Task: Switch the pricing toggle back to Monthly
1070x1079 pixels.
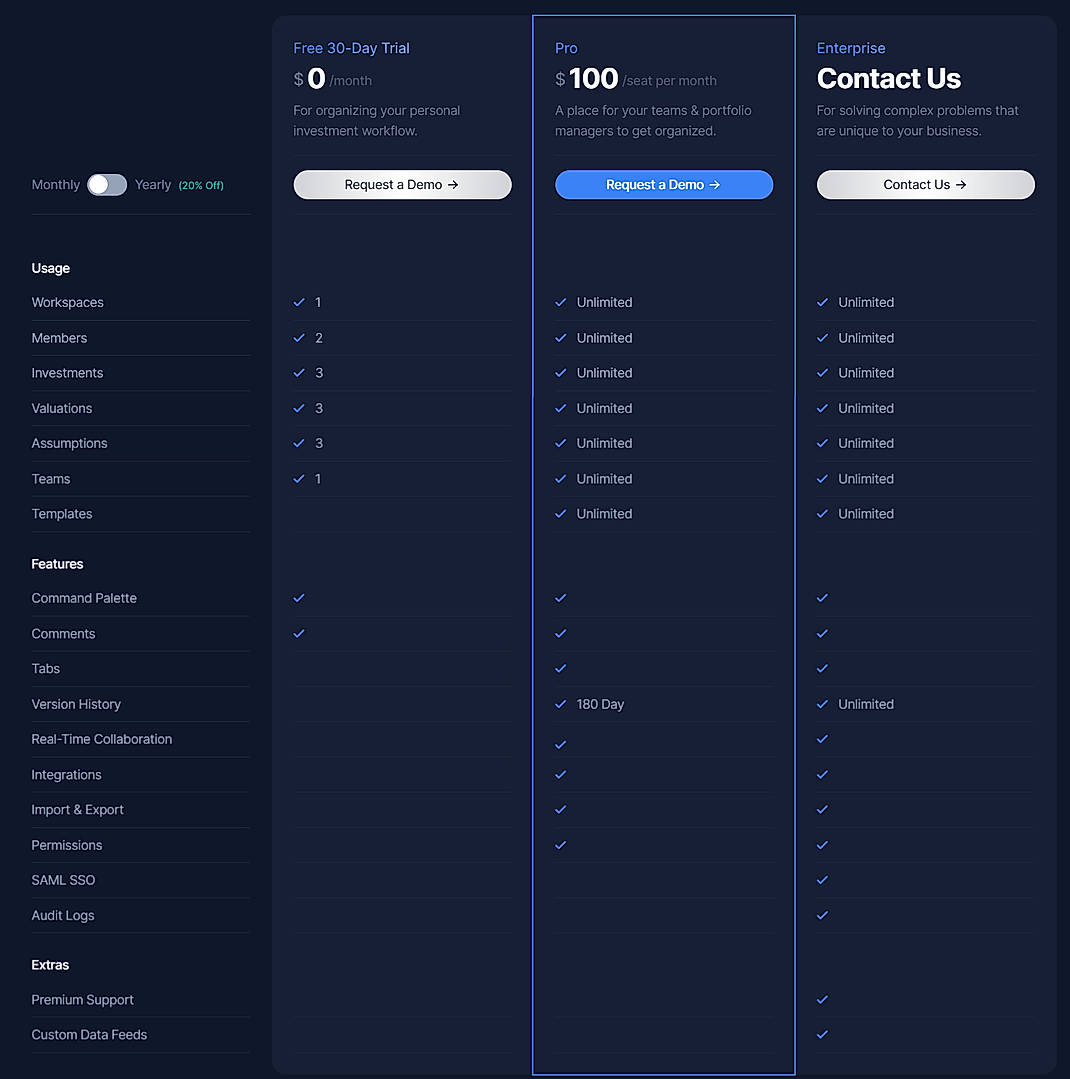Action: tap(107, 185)
